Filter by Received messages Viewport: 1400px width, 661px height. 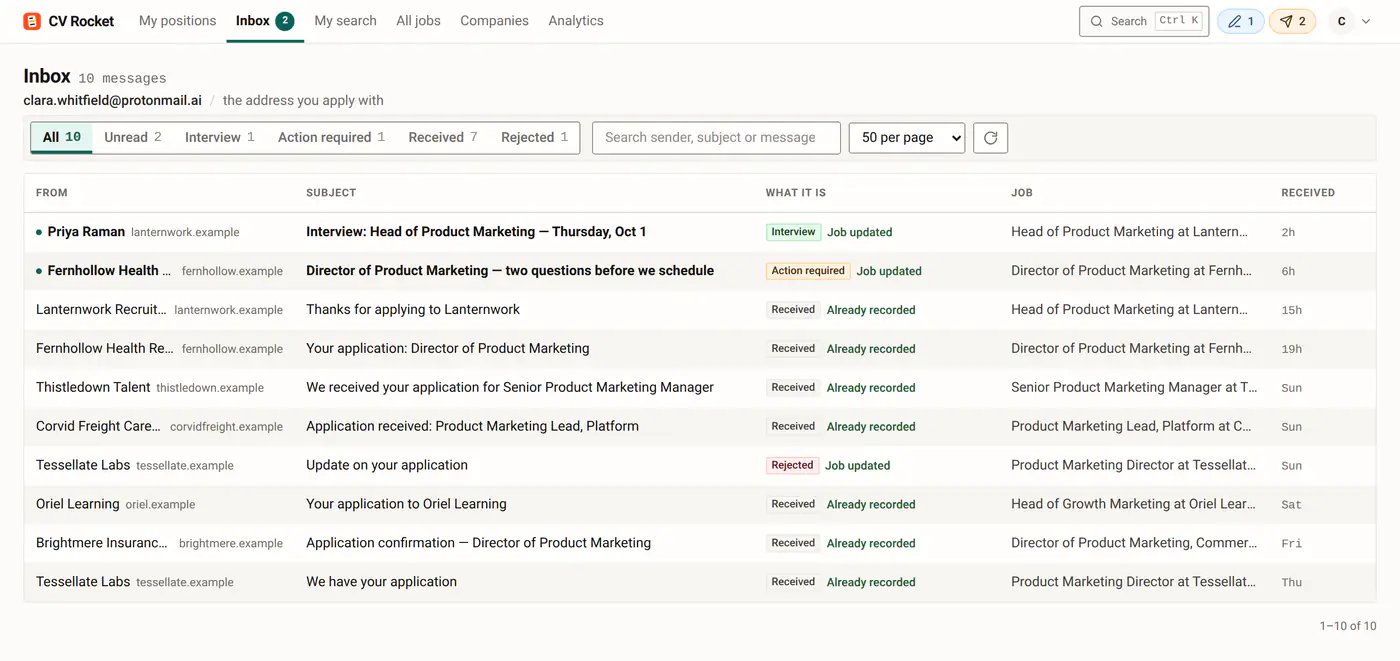click(x=443, y=137)
